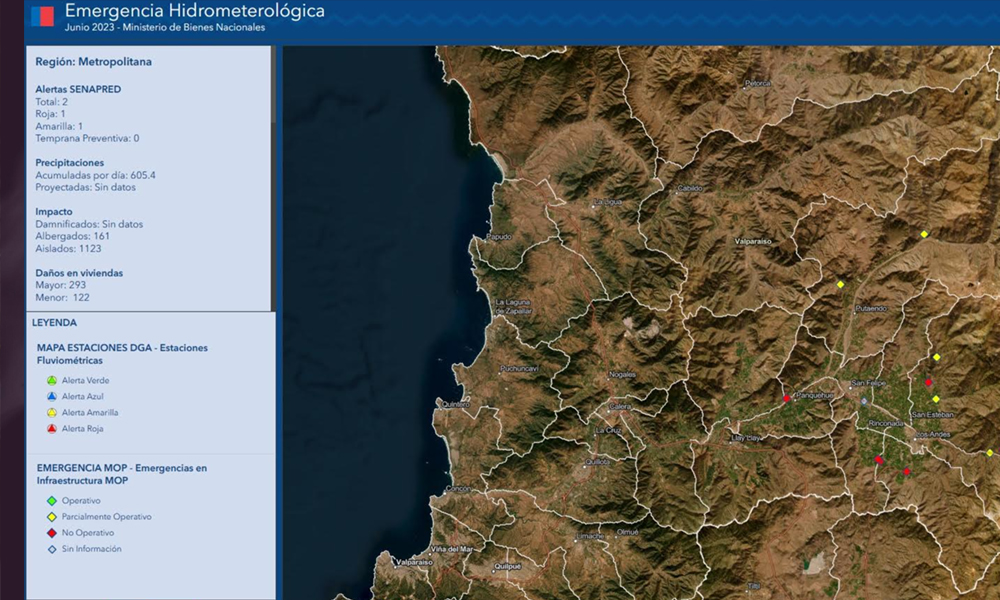Click the La Ligua map label
Image resolution: width=1000 pixels, height=600 pixels.
607,202
